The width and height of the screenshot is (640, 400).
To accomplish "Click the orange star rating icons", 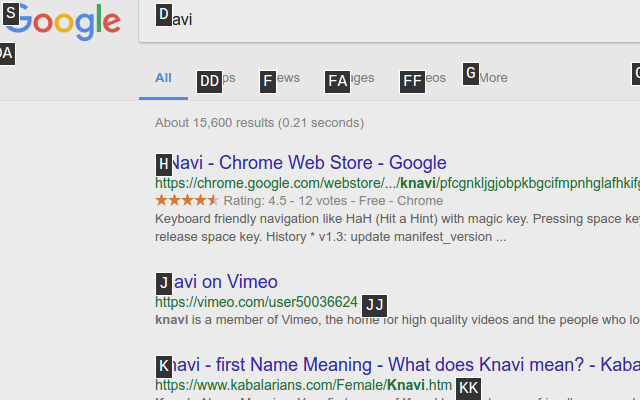I will pyautogui.click(x=187, y=200).
